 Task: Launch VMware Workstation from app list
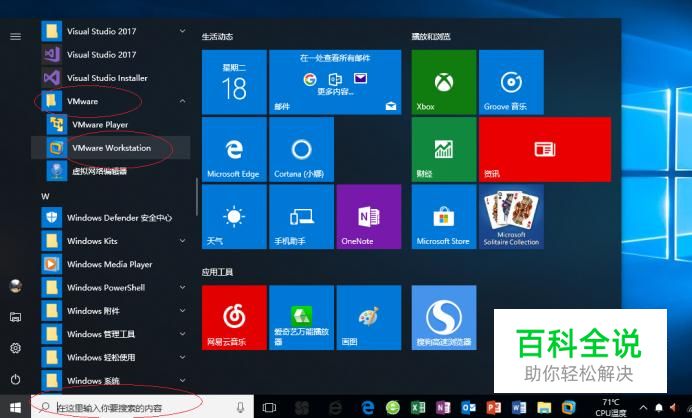tap(110, 148)
